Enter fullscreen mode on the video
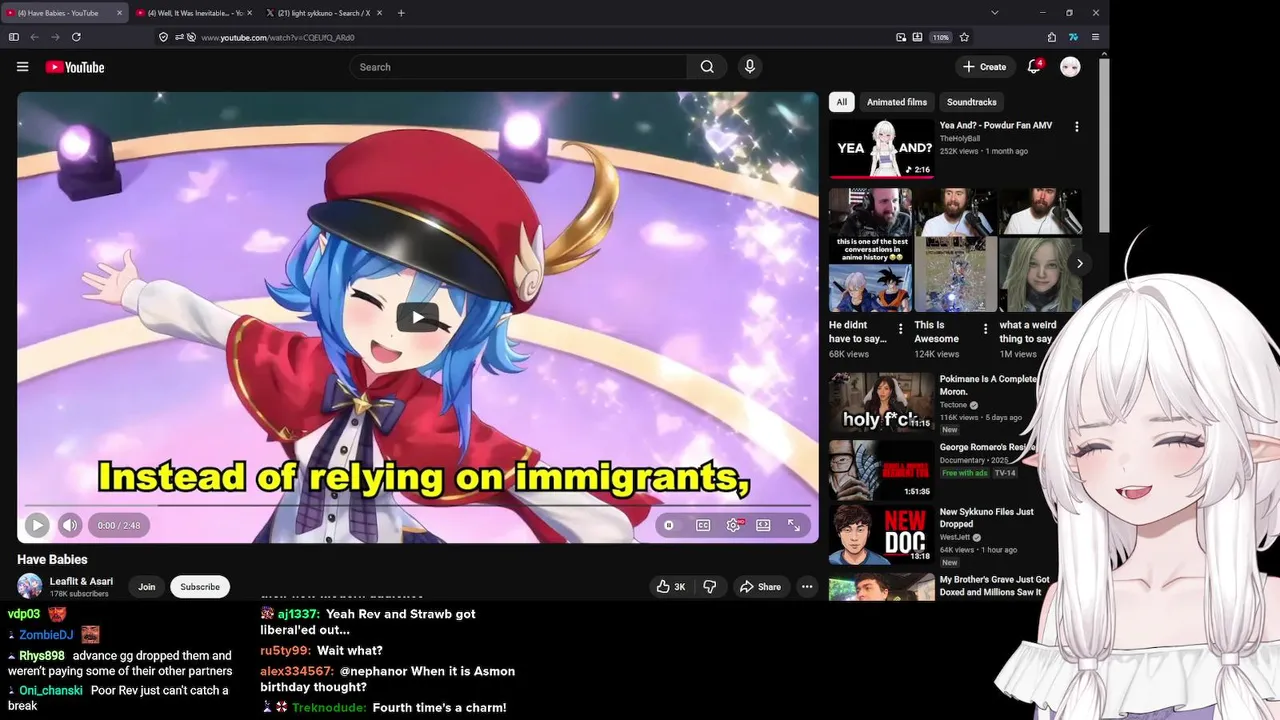Screen dimensions: 1280x720 794,525
